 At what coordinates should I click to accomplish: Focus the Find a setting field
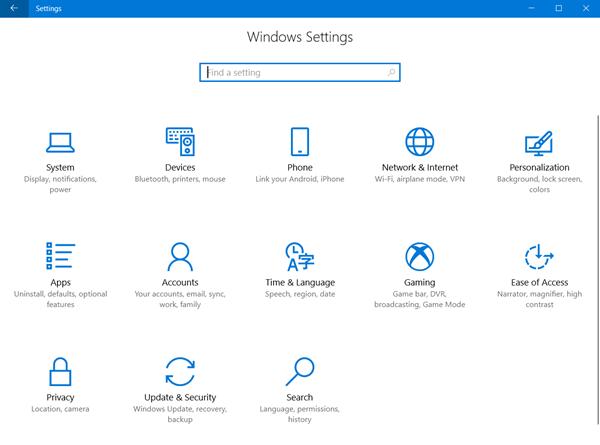tap(300, 72)
